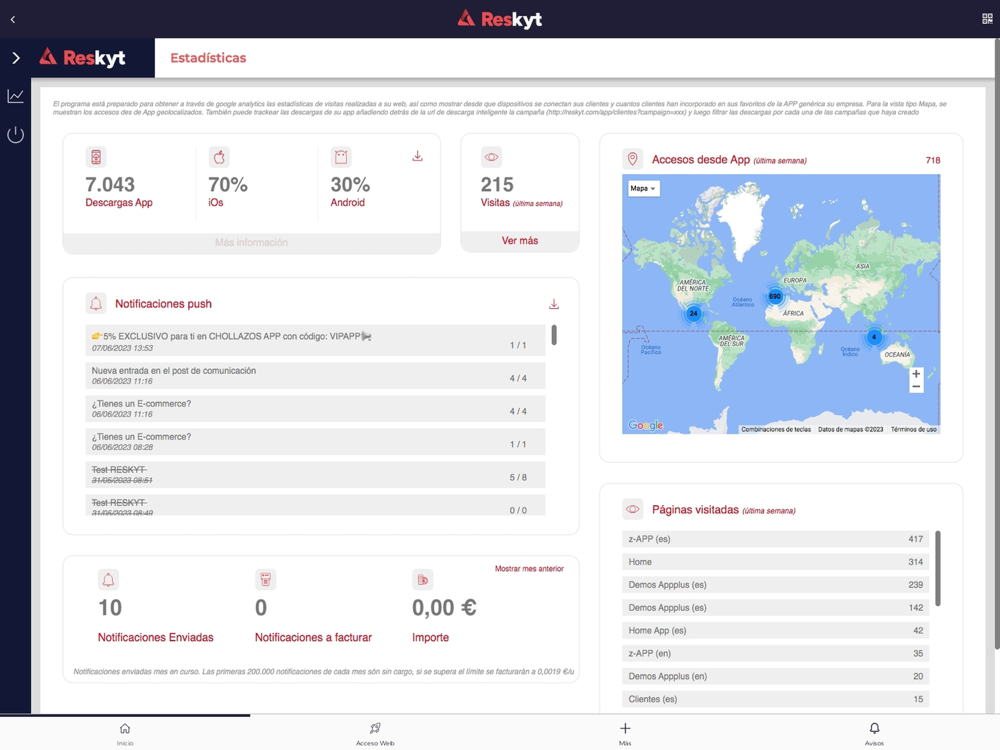Zoom in on the map
The image size is (1000, 750).
(x=916, y=374)
